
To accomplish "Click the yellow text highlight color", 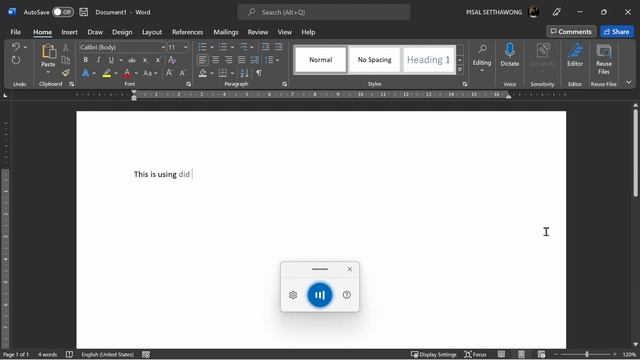I will pos(107,73).
